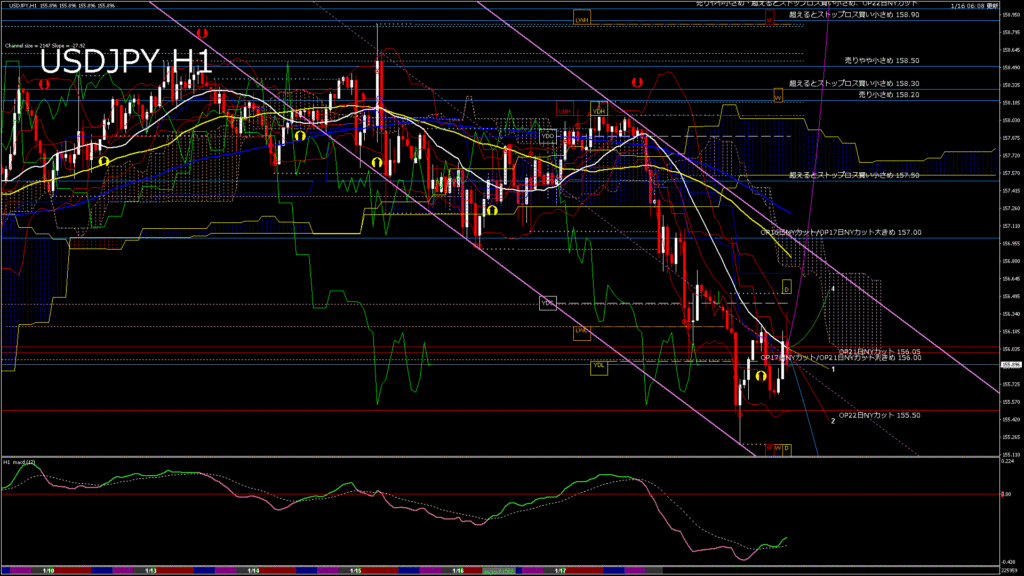Select the W marker near 158.20 line
This screenshot has width=1024, height=576.
777,96
